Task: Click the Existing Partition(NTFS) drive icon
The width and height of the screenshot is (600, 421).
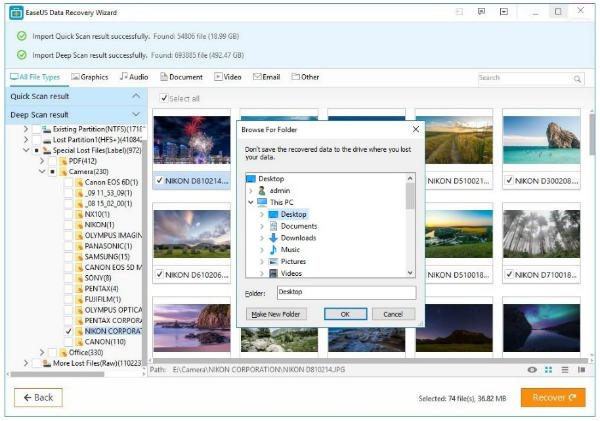Action: pyautogui.click(x=47, y=129)
